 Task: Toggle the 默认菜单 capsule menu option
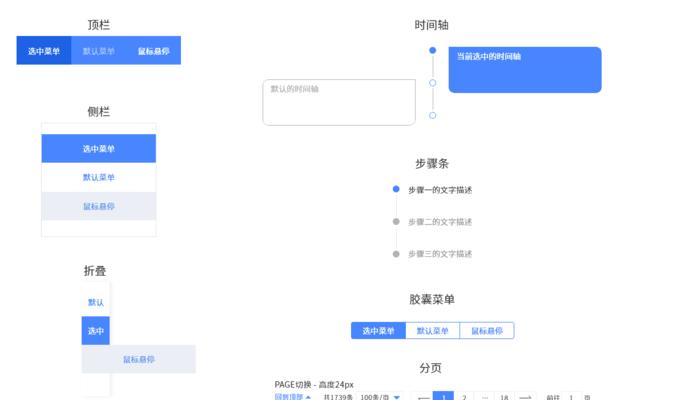pos(432,331)
